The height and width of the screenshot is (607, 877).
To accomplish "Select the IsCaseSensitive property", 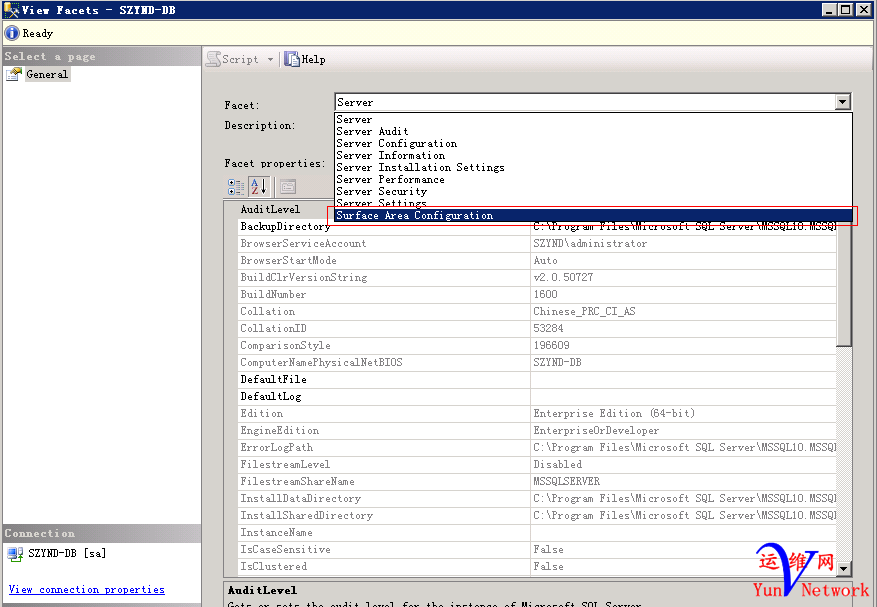I will click(285, 549).
